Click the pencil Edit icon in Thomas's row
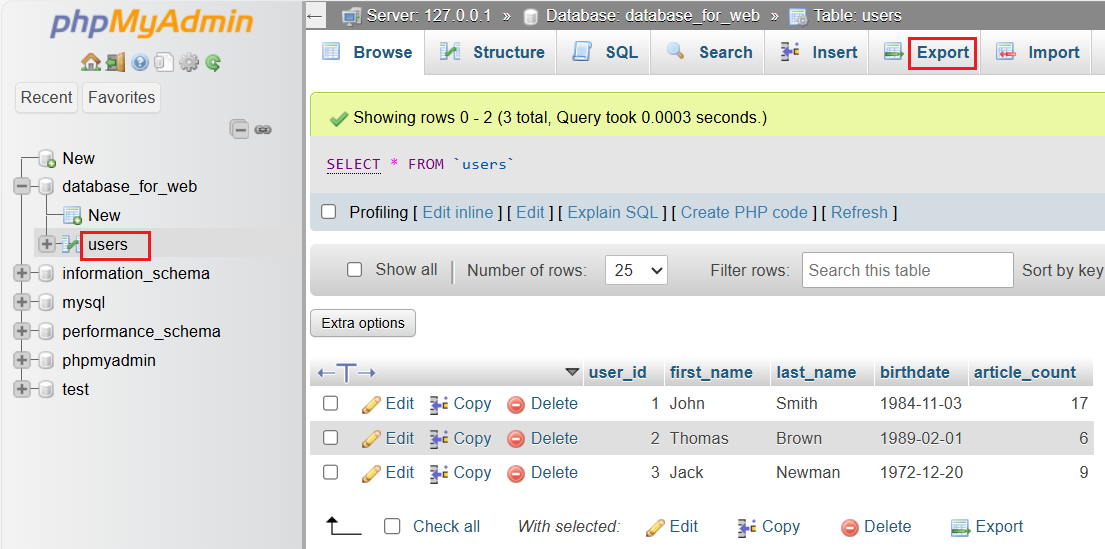 tap(371, 438)
